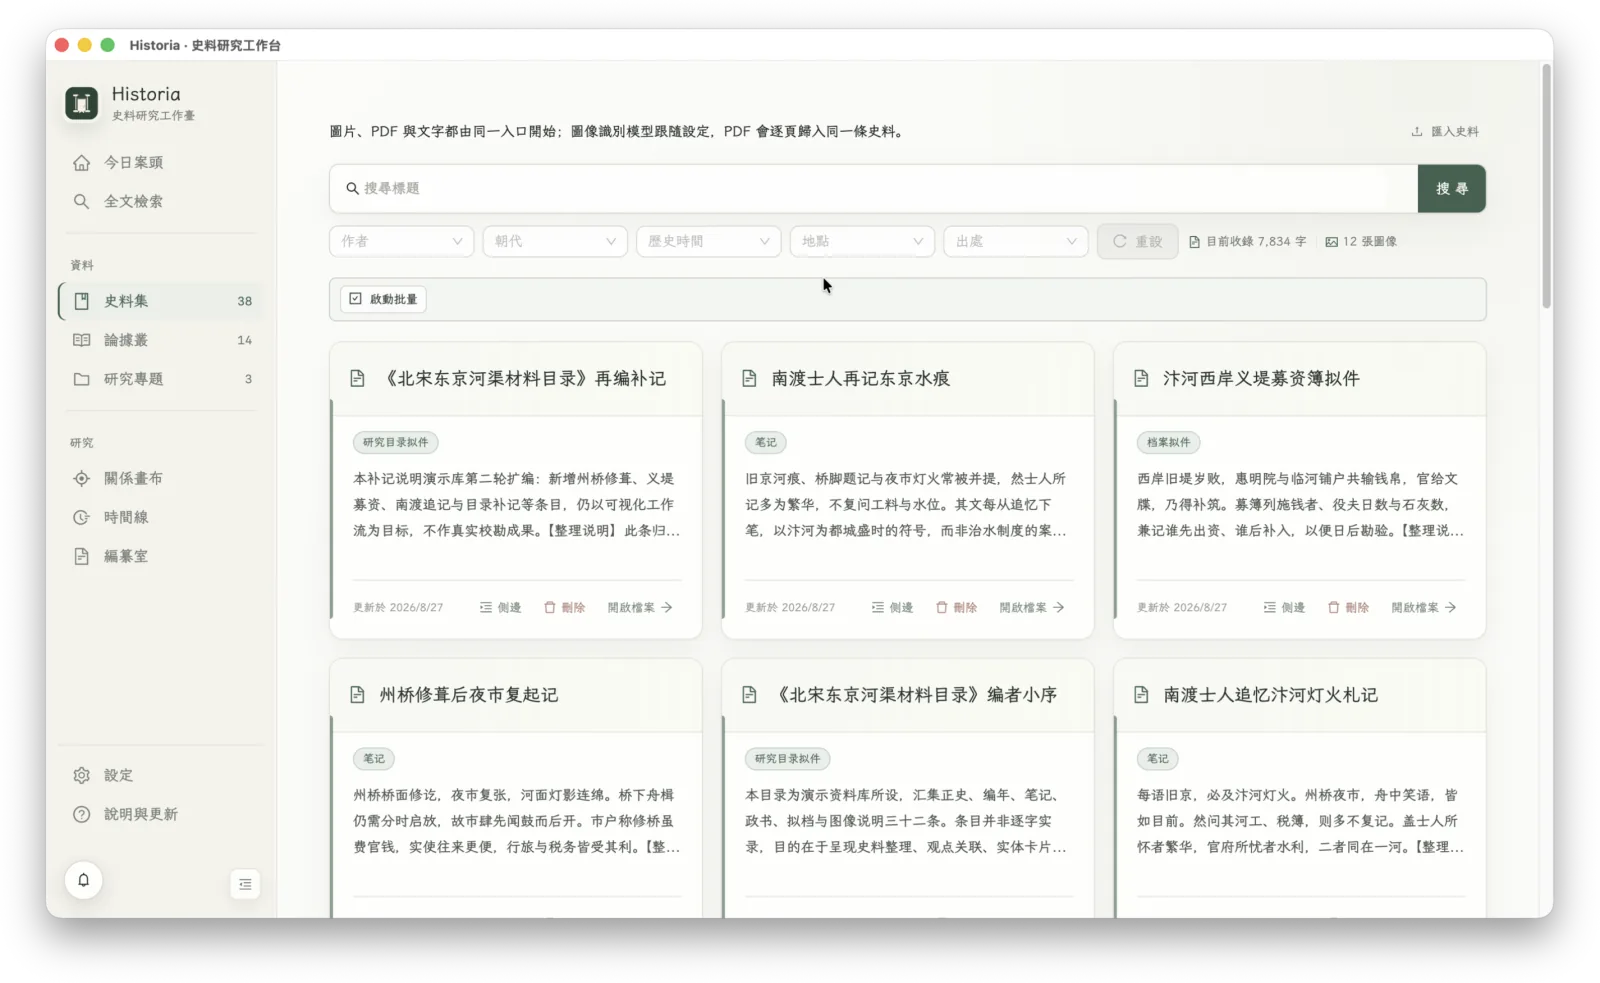Click the 档案拟件 tag
Viewport: 1600px width, 983px height.
pyautogui.click(x=1168, y=442)
